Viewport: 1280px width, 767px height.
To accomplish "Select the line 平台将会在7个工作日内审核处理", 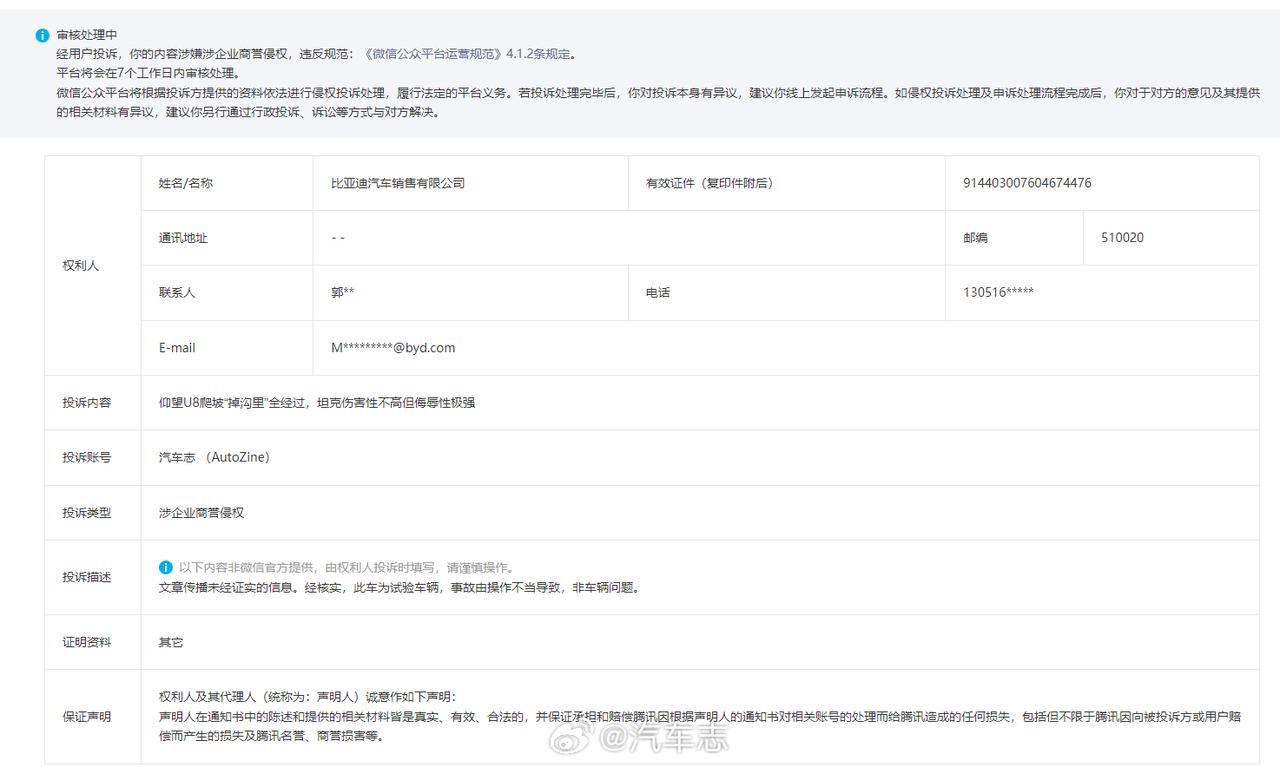I will (x=148, y=74).
